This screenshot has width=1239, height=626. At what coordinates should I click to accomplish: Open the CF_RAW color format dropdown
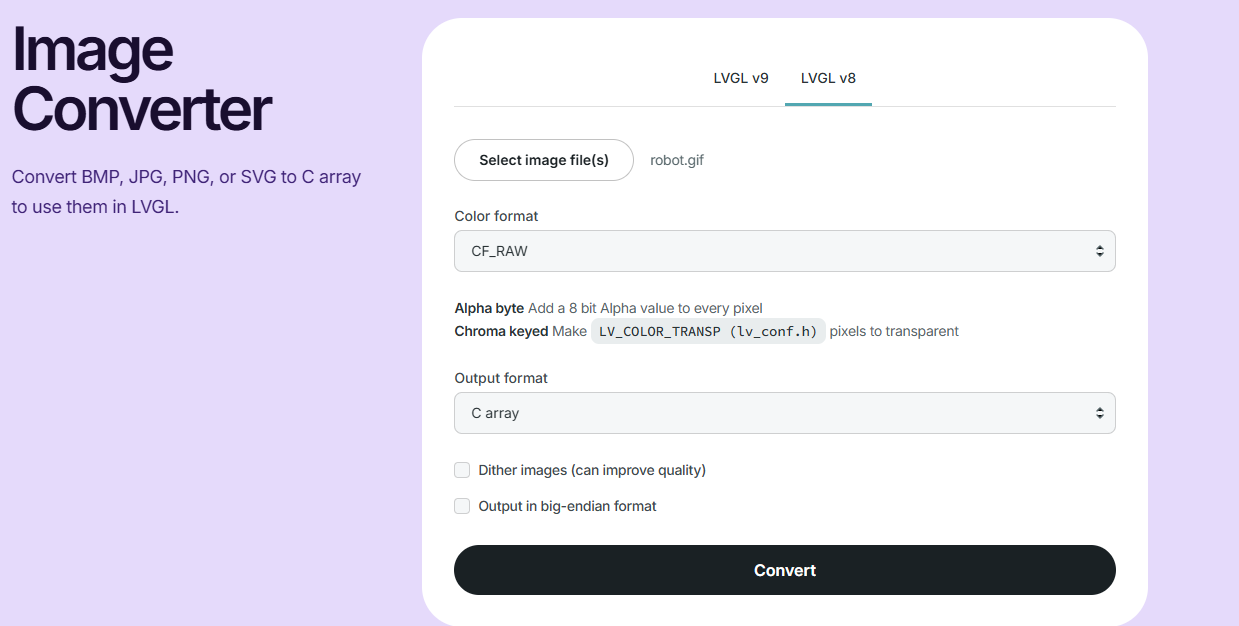(x=784, y=251)
